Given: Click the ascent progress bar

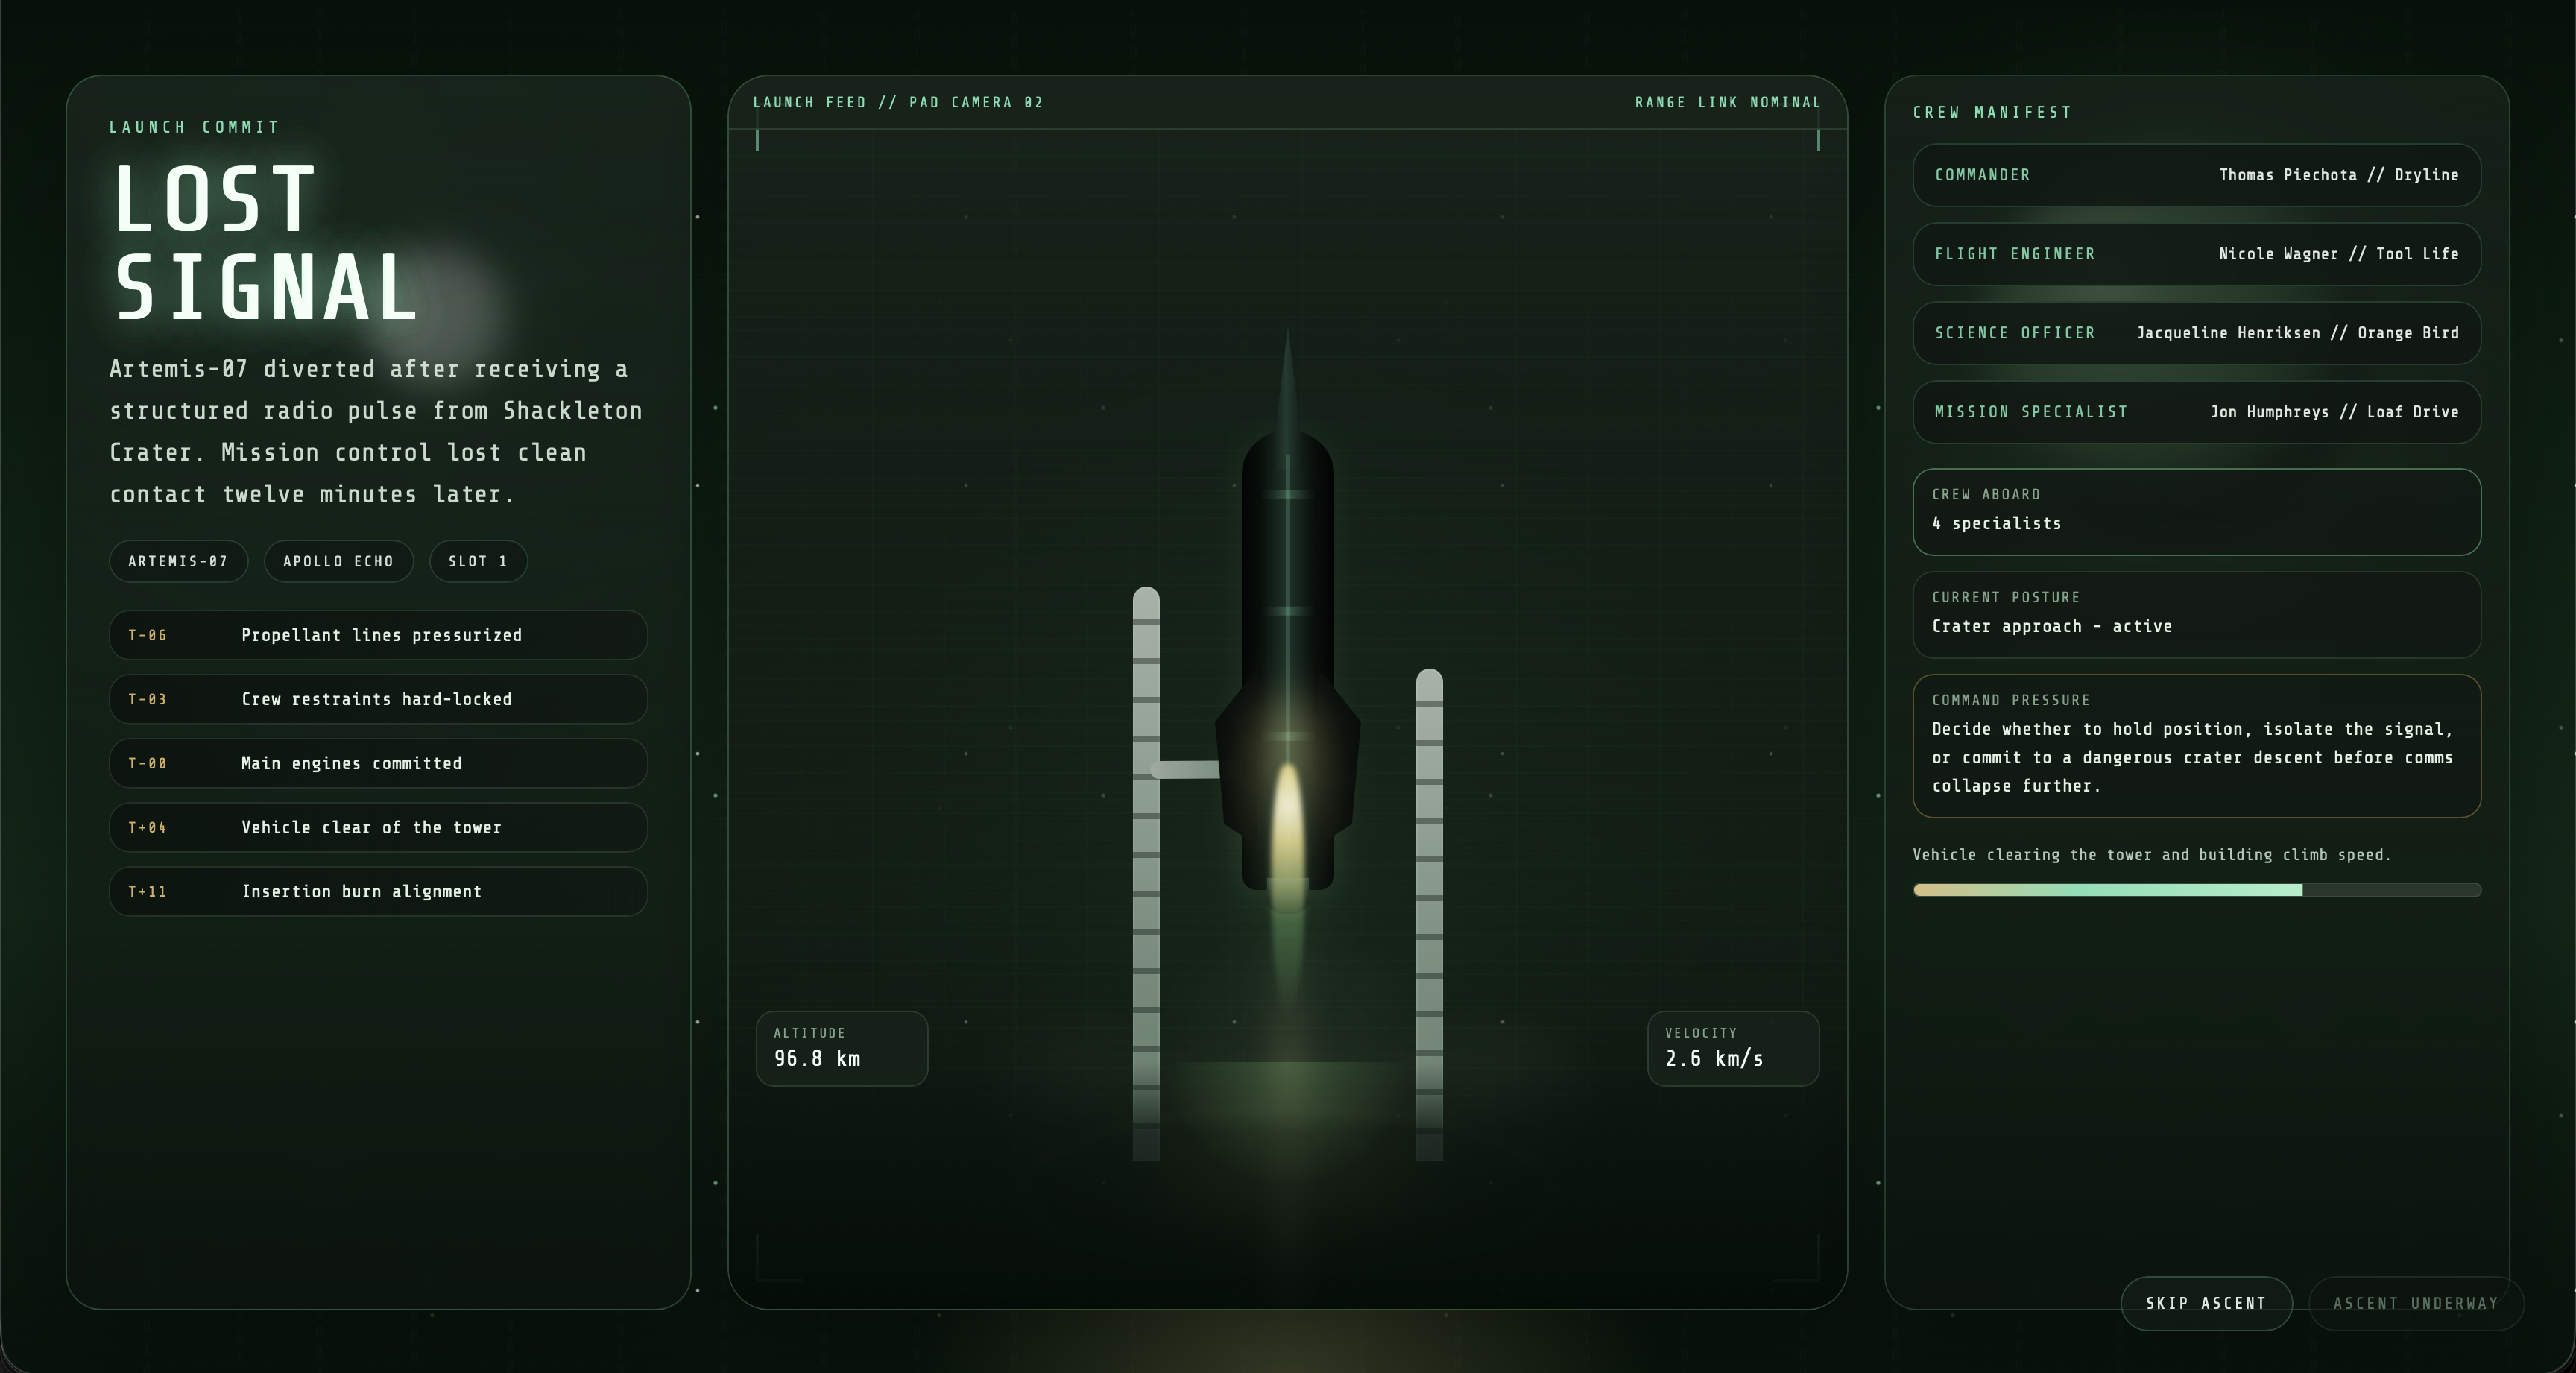Looking at the screenshot, I should pyautogui.click(x=2196, y=890).
